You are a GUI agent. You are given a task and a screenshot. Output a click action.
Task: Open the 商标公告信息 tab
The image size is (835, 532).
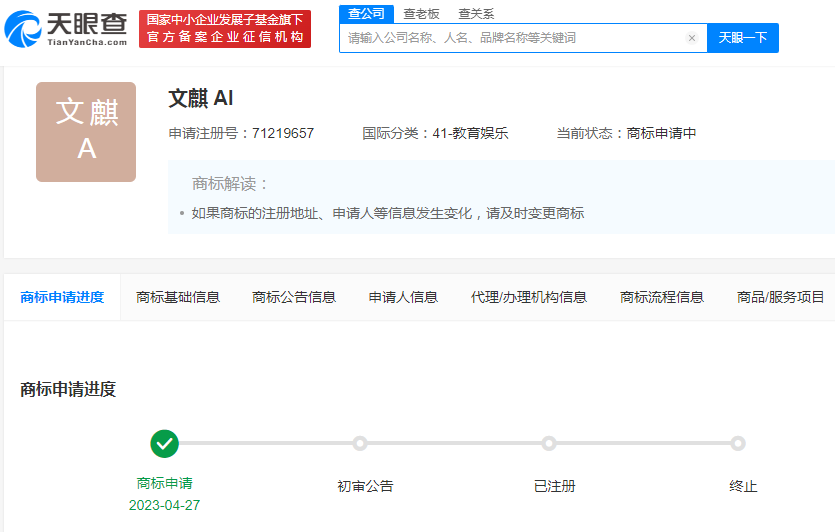[x=294, y=297]
